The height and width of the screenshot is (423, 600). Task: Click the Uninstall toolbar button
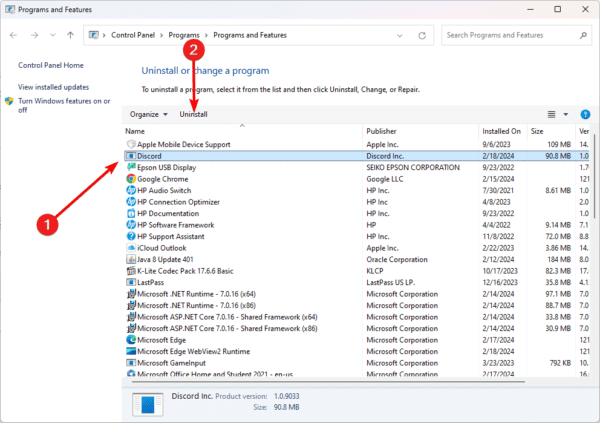(x=194, y=114)
